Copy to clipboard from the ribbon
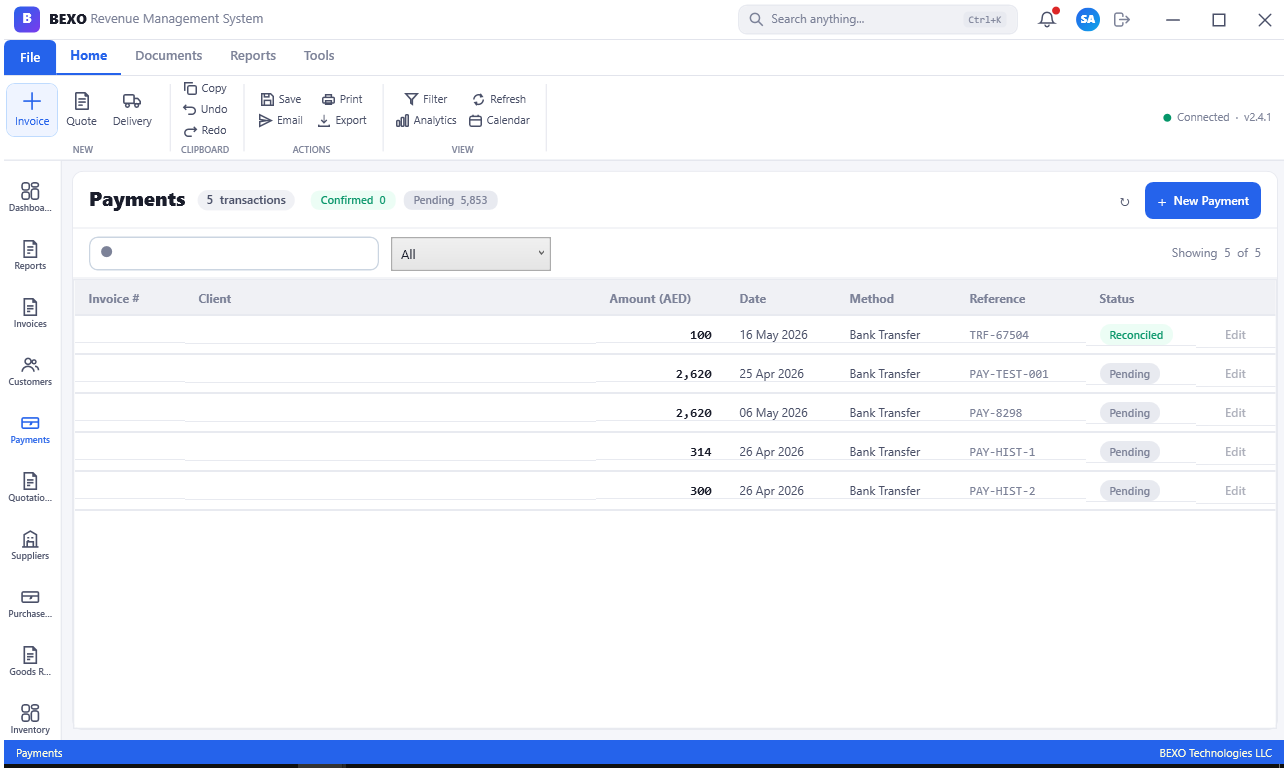 tap(205, 88)
